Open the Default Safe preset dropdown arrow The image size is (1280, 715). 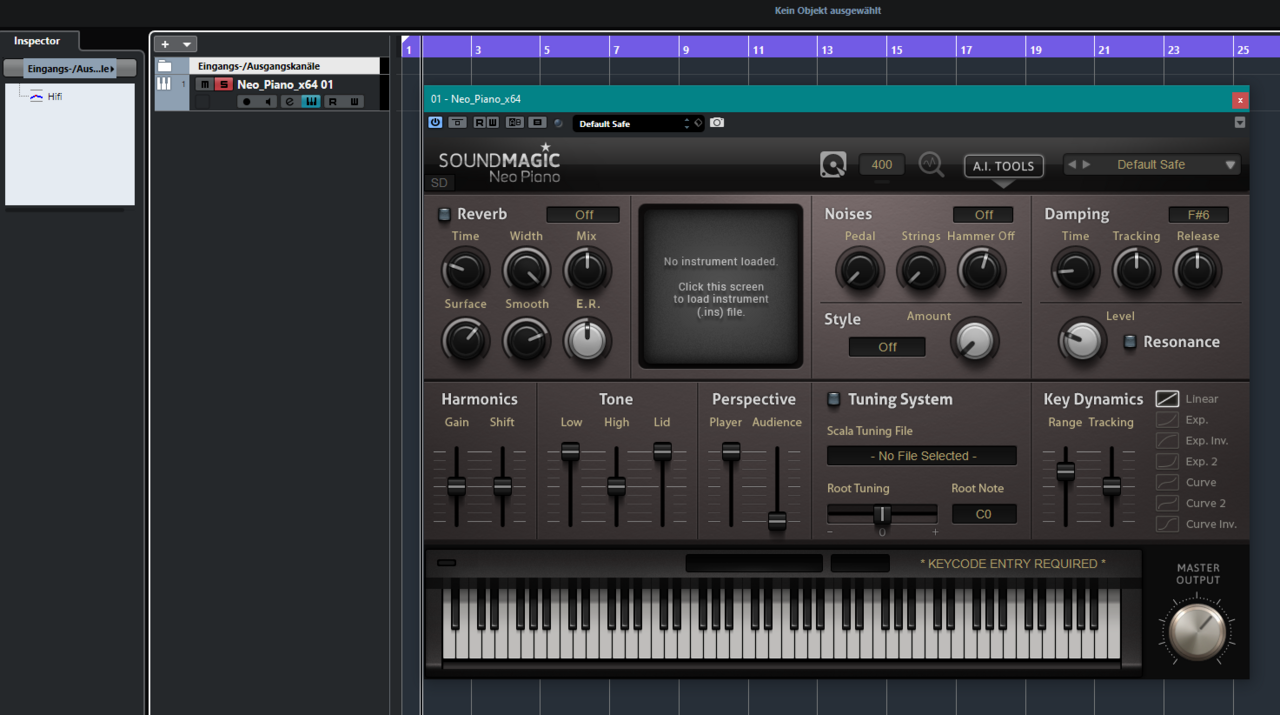click(1231, 165)
